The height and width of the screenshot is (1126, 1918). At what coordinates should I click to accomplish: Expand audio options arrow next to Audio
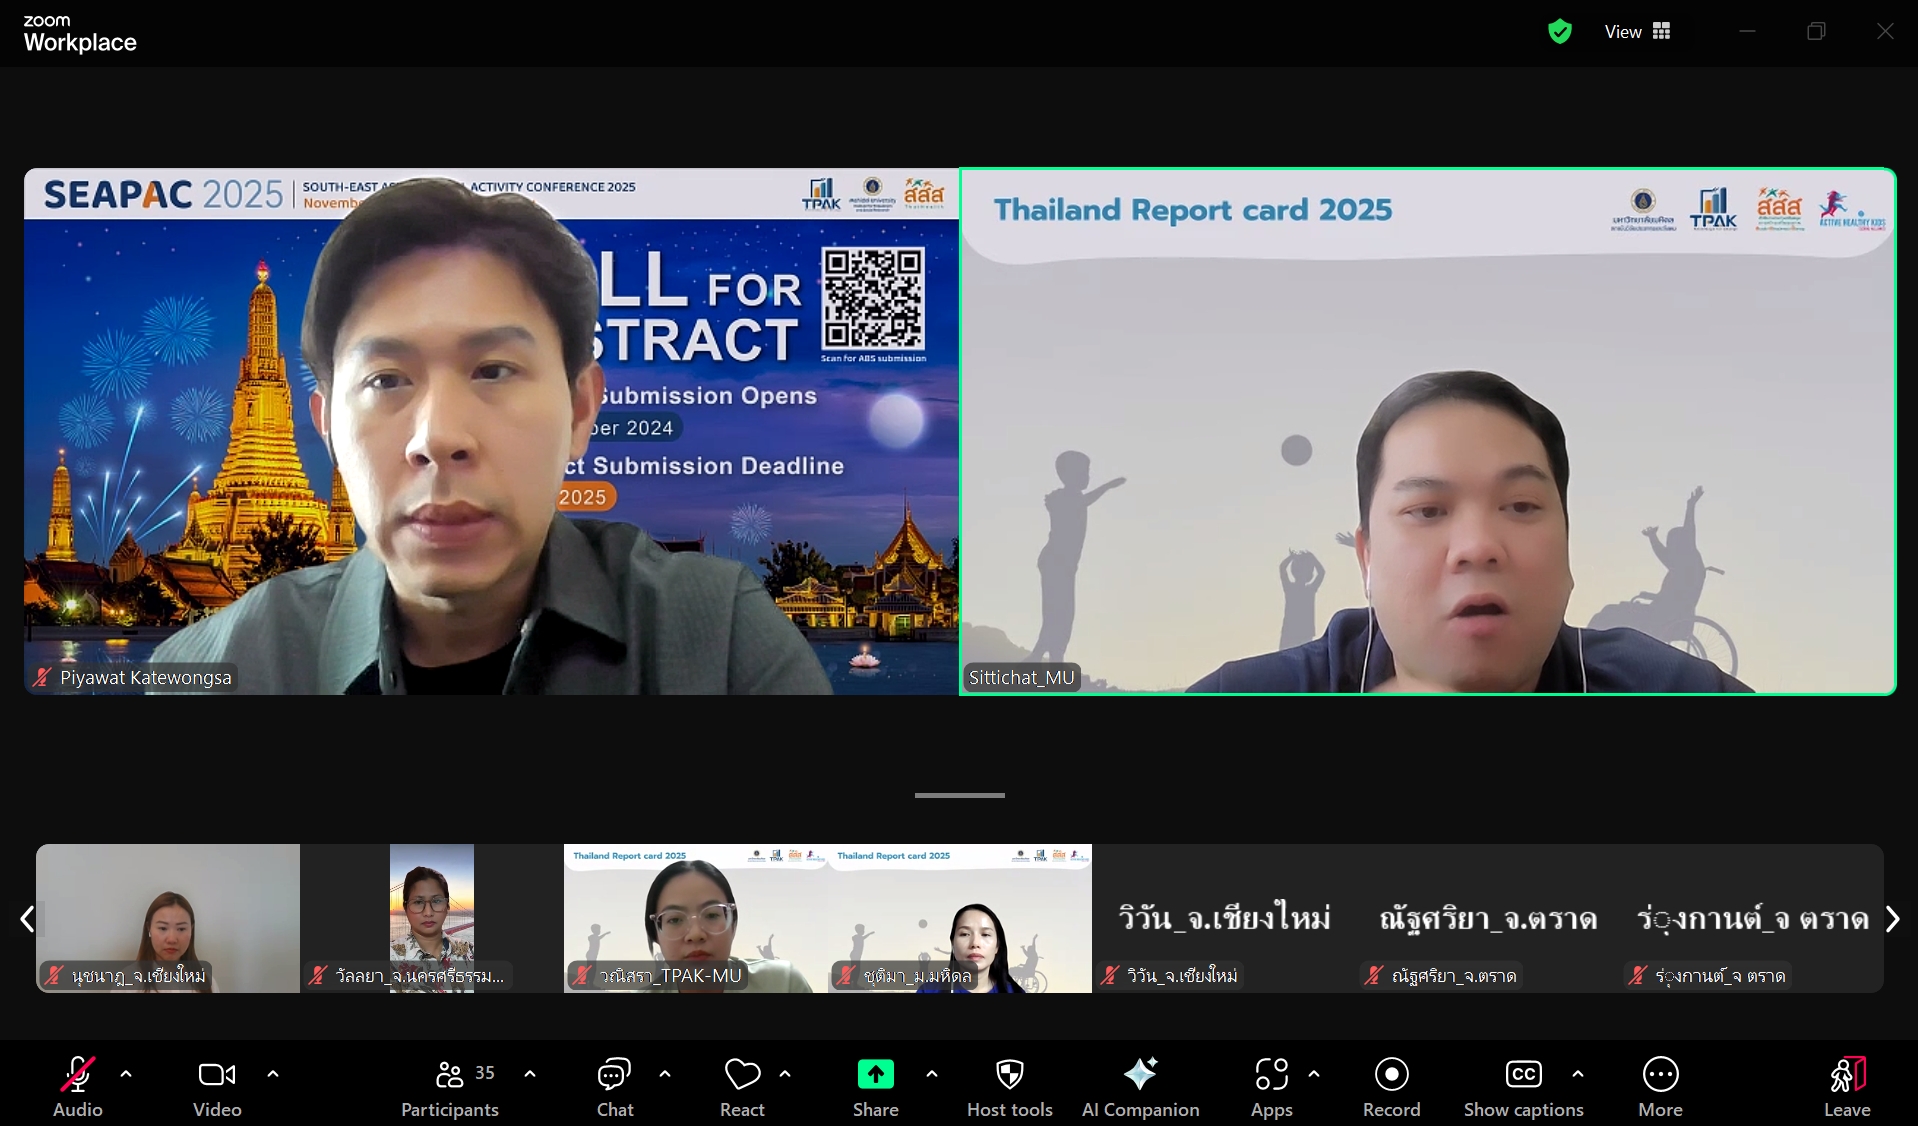(126, 1074)
